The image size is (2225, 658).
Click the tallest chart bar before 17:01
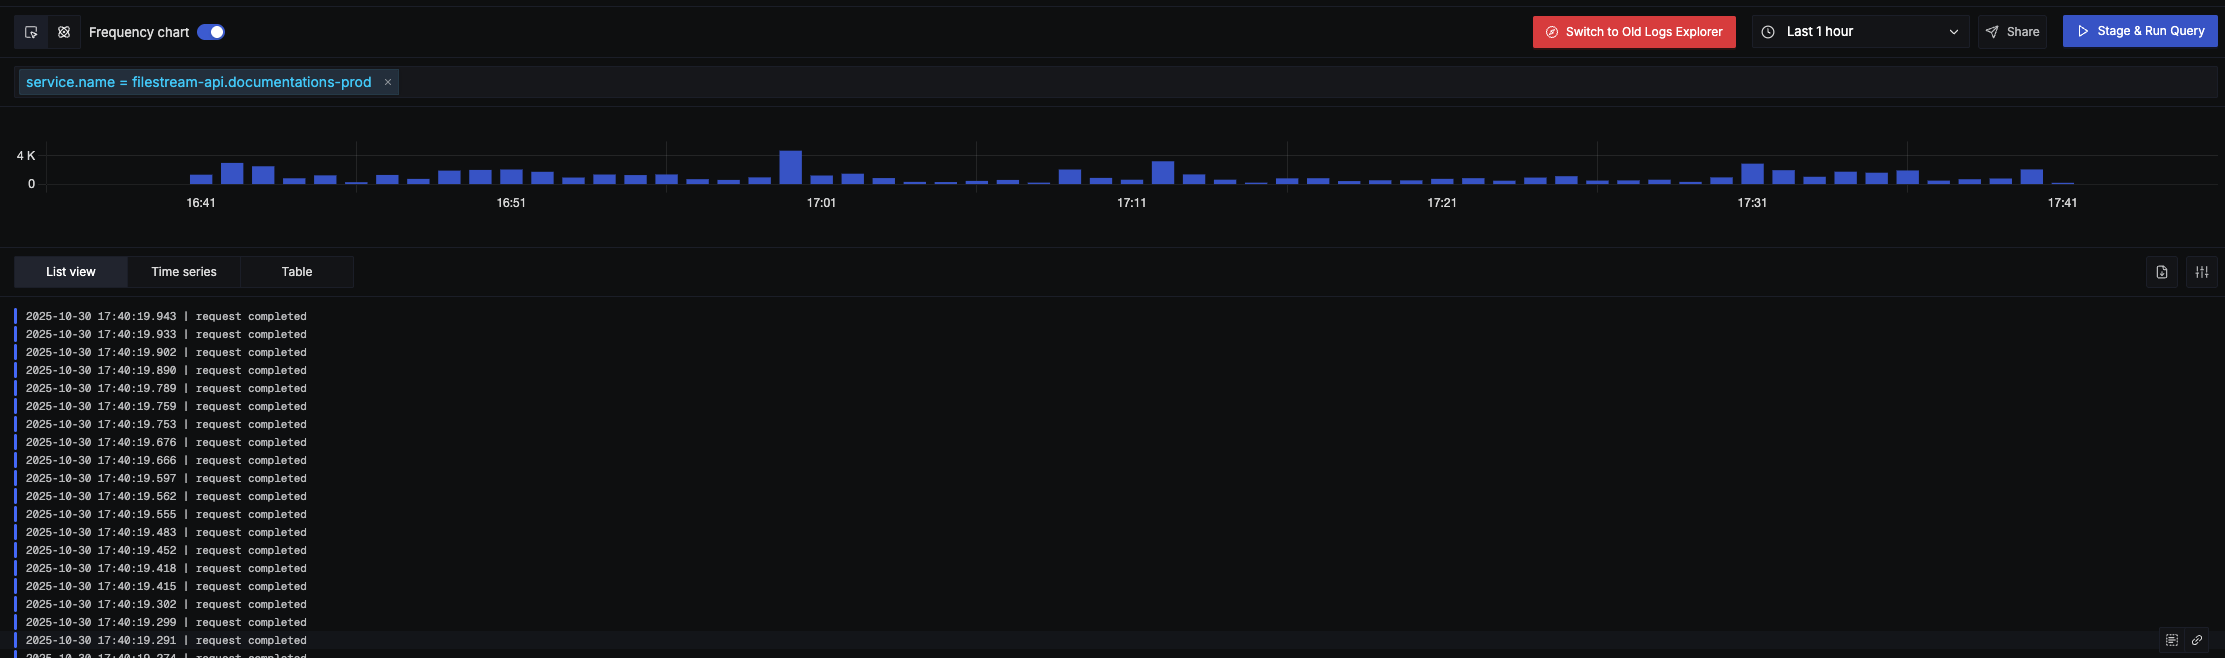(791, 167)
